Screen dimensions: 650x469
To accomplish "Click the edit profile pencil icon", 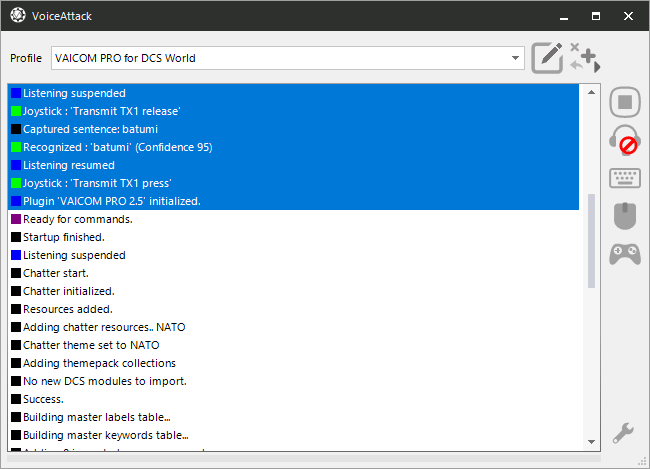I will click(547, 58).
